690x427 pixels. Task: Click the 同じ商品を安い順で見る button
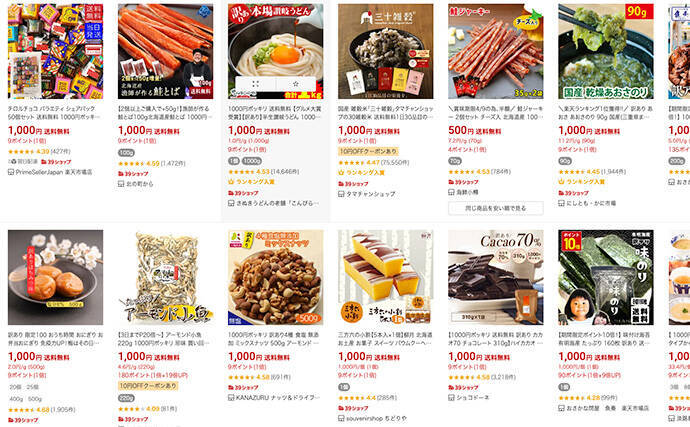(495, 208)
